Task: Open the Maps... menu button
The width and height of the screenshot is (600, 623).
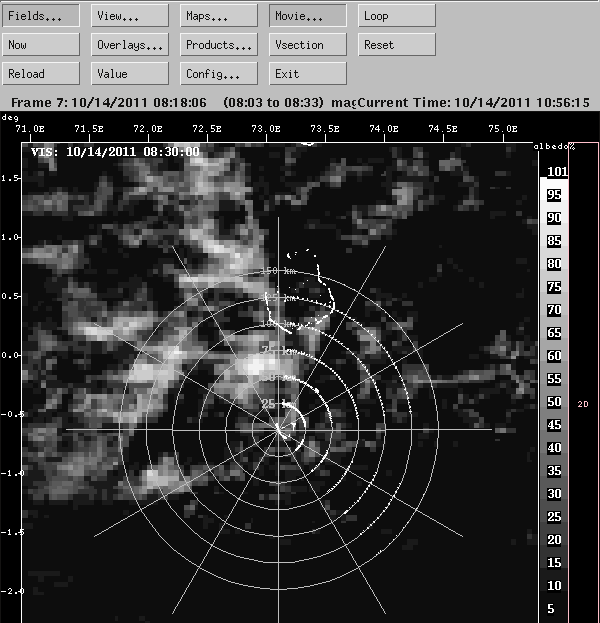Action: [219, 16]
